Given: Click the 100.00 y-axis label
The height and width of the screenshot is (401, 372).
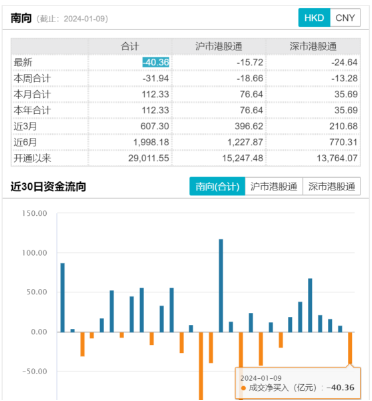Looking at the screenshot, I should (x=35, y=253).
